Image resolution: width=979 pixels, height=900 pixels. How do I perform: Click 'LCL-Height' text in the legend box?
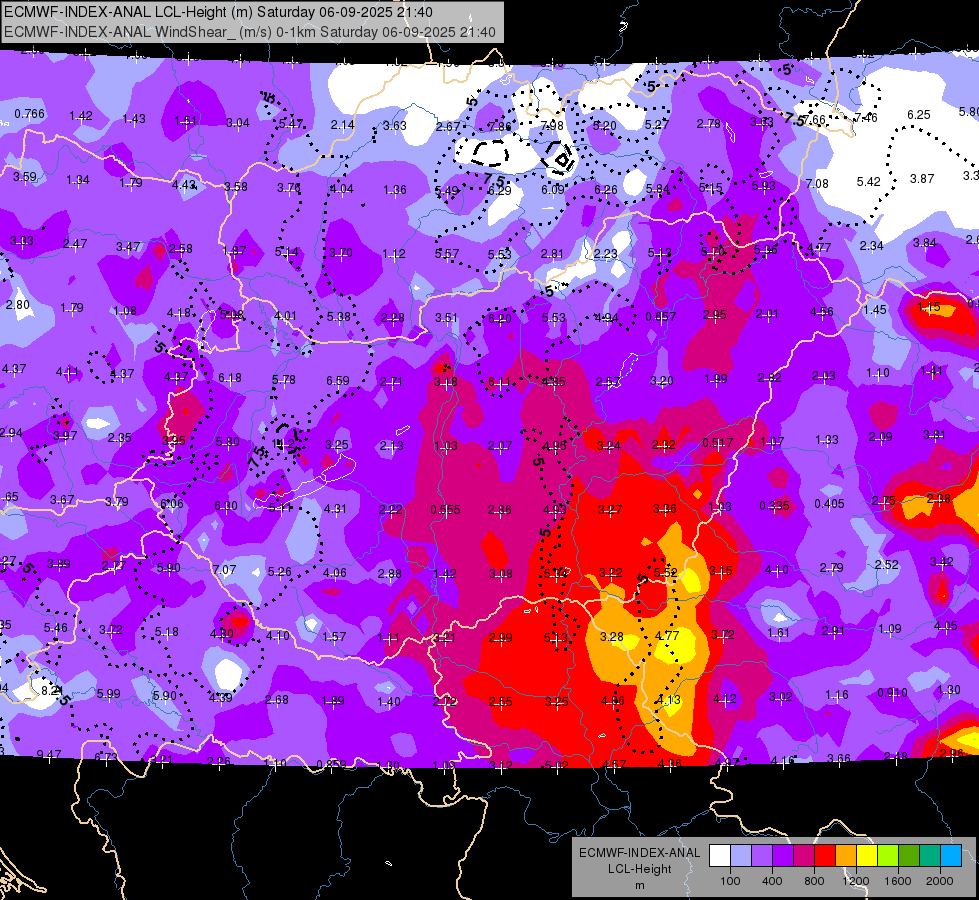639,869
